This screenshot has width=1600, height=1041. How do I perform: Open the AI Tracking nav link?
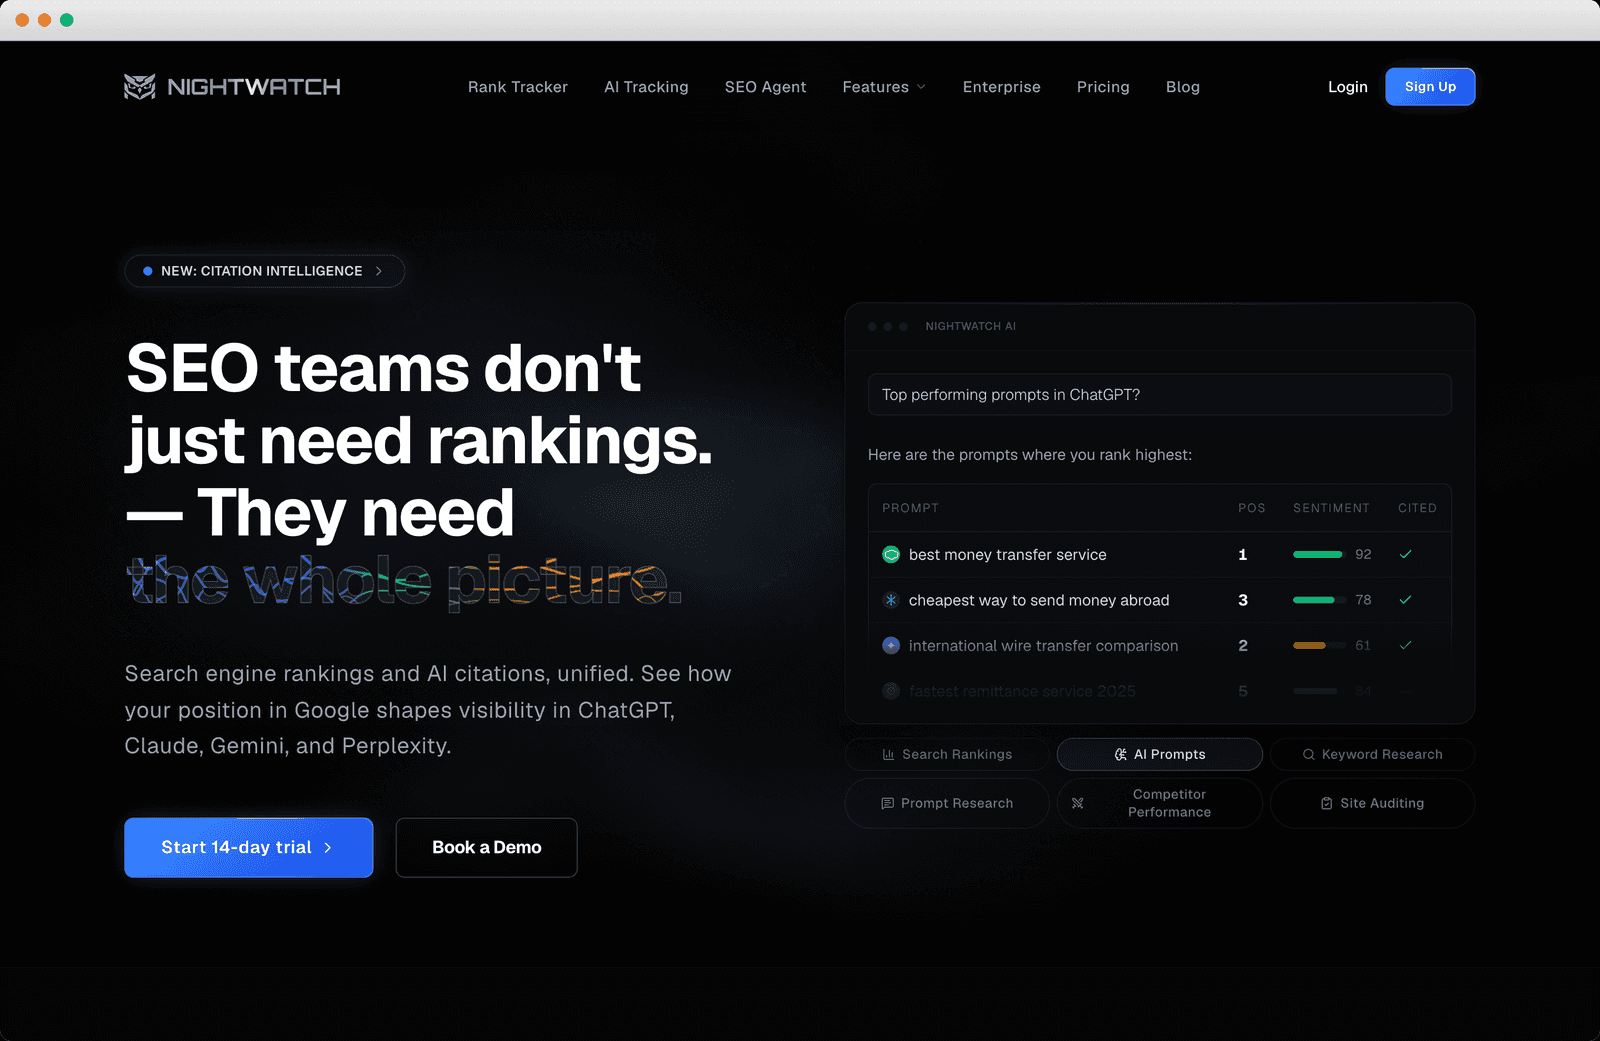point(646,87)
